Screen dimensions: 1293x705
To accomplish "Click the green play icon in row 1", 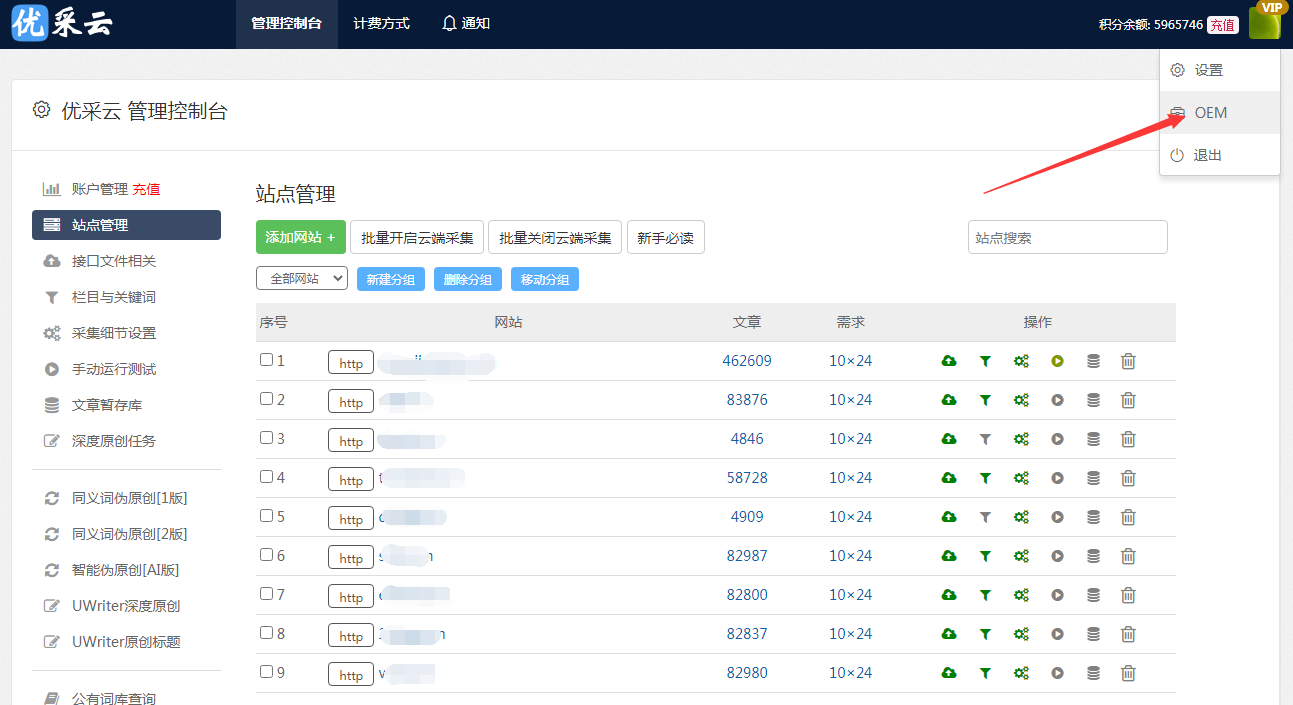I will pyautogui.click(x=1057, y=361).
